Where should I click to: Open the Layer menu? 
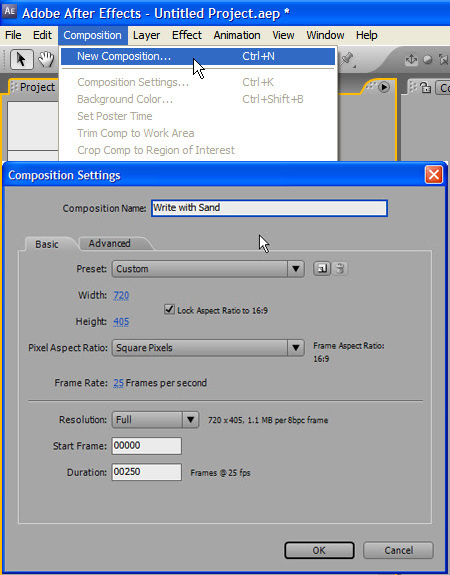[146, 35]
